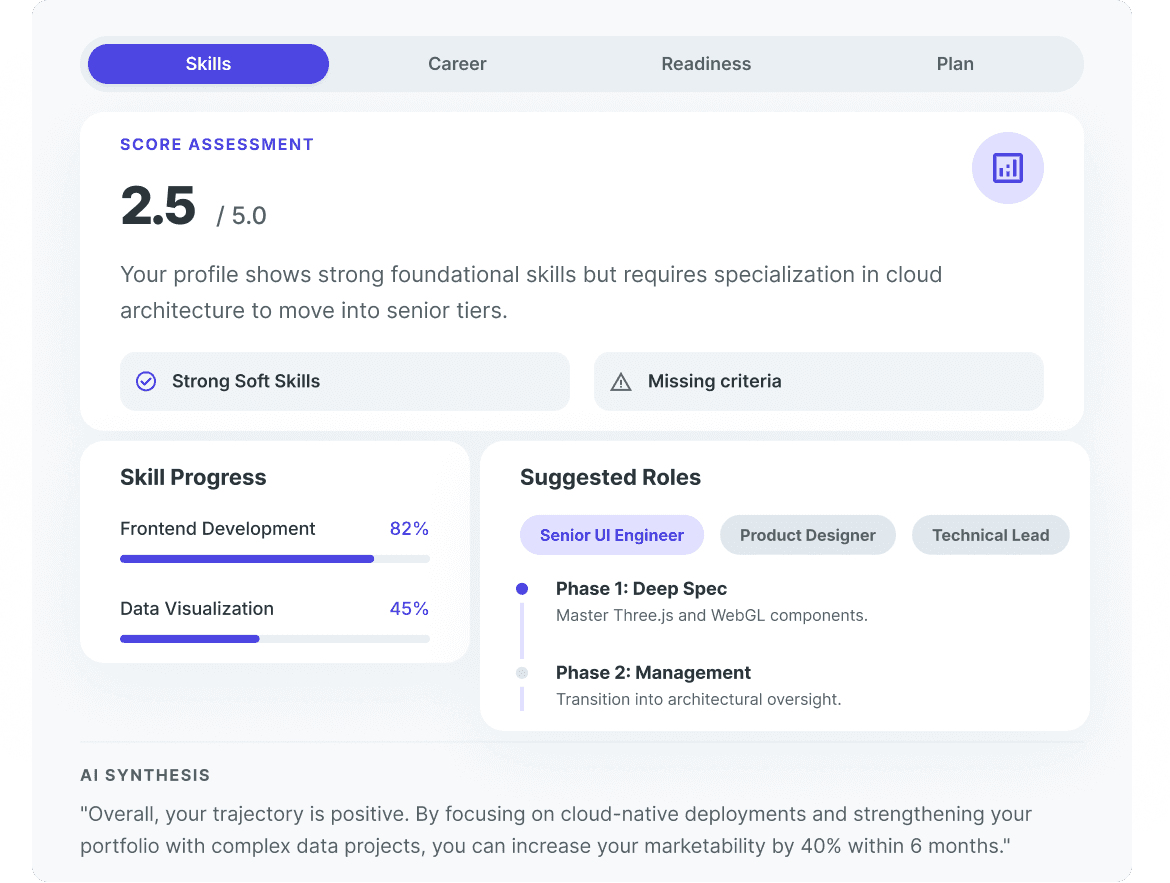Click the Data Visualization progress bar
1170x883 pixels.
[275, 639]
